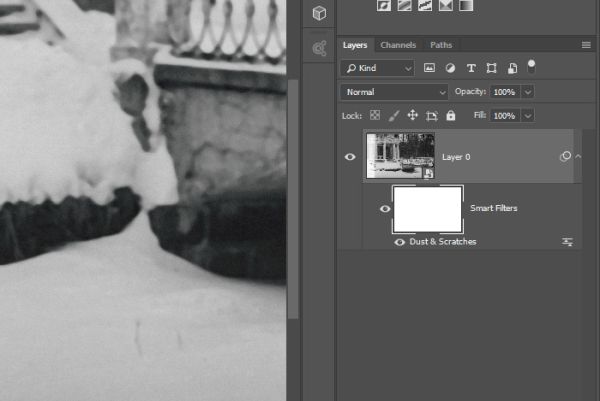Filter for shape layers icon
This screenshot has width=600, height=401.
[491, 68]
